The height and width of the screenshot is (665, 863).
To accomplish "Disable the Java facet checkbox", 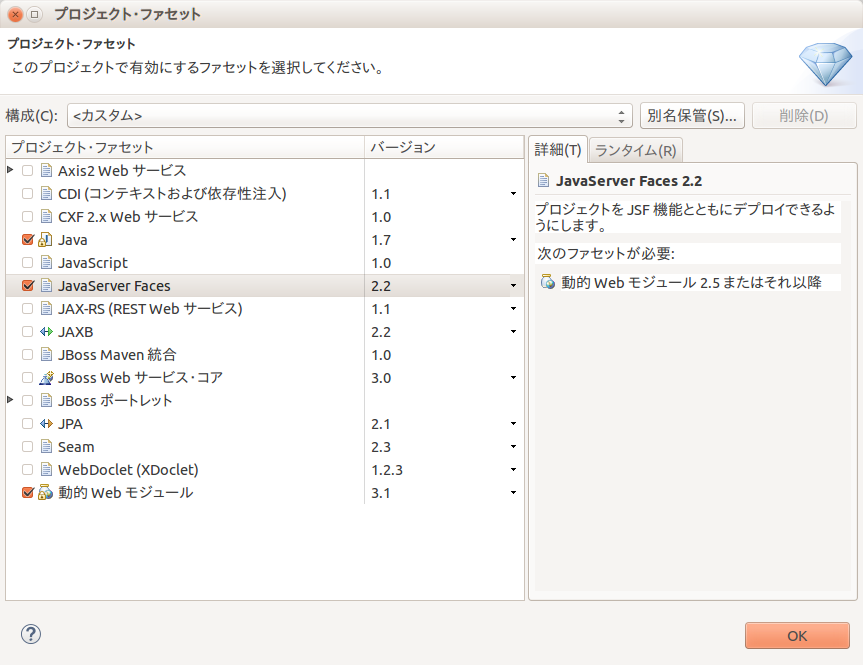I will [25, 240].
